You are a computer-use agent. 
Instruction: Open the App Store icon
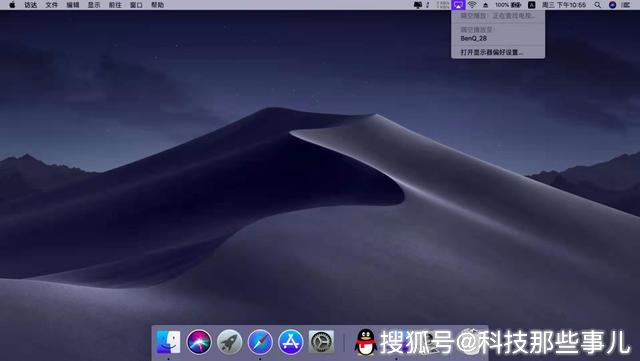point(291,341)
